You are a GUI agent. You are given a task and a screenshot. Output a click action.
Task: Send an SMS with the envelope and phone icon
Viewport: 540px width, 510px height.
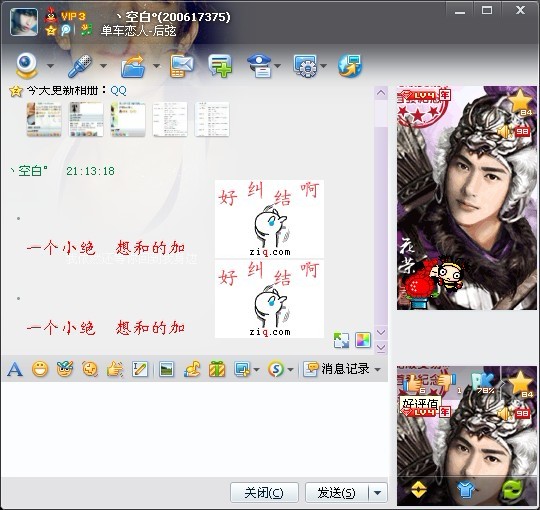tap(181, 66)
